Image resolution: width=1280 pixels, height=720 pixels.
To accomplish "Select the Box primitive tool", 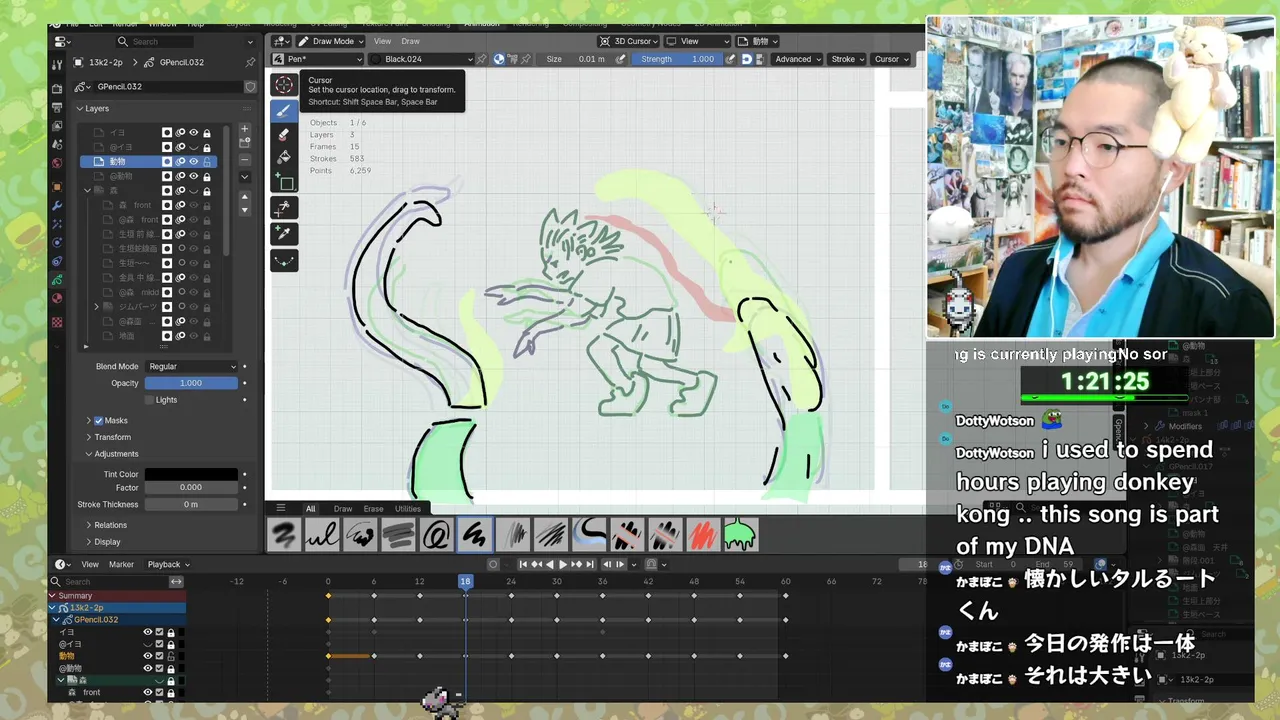I will pos(284,182).
